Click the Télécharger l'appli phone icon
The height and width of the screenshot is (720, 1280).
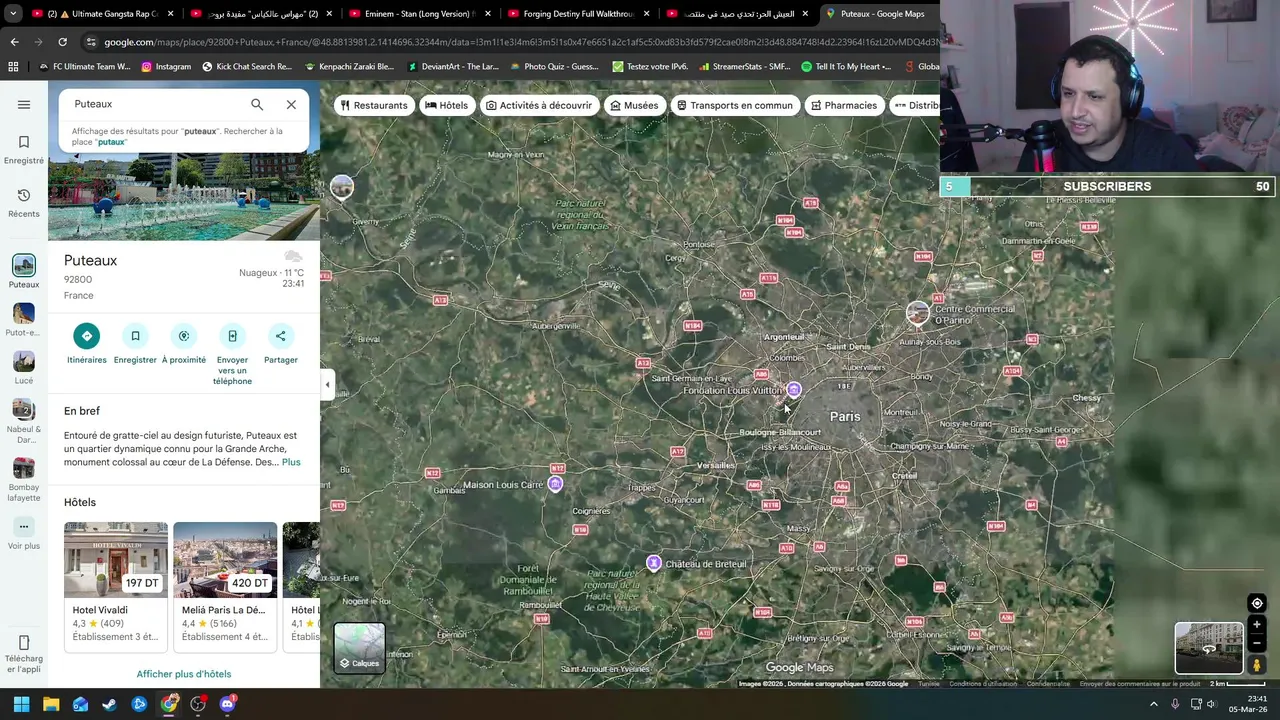coord(24,642)
